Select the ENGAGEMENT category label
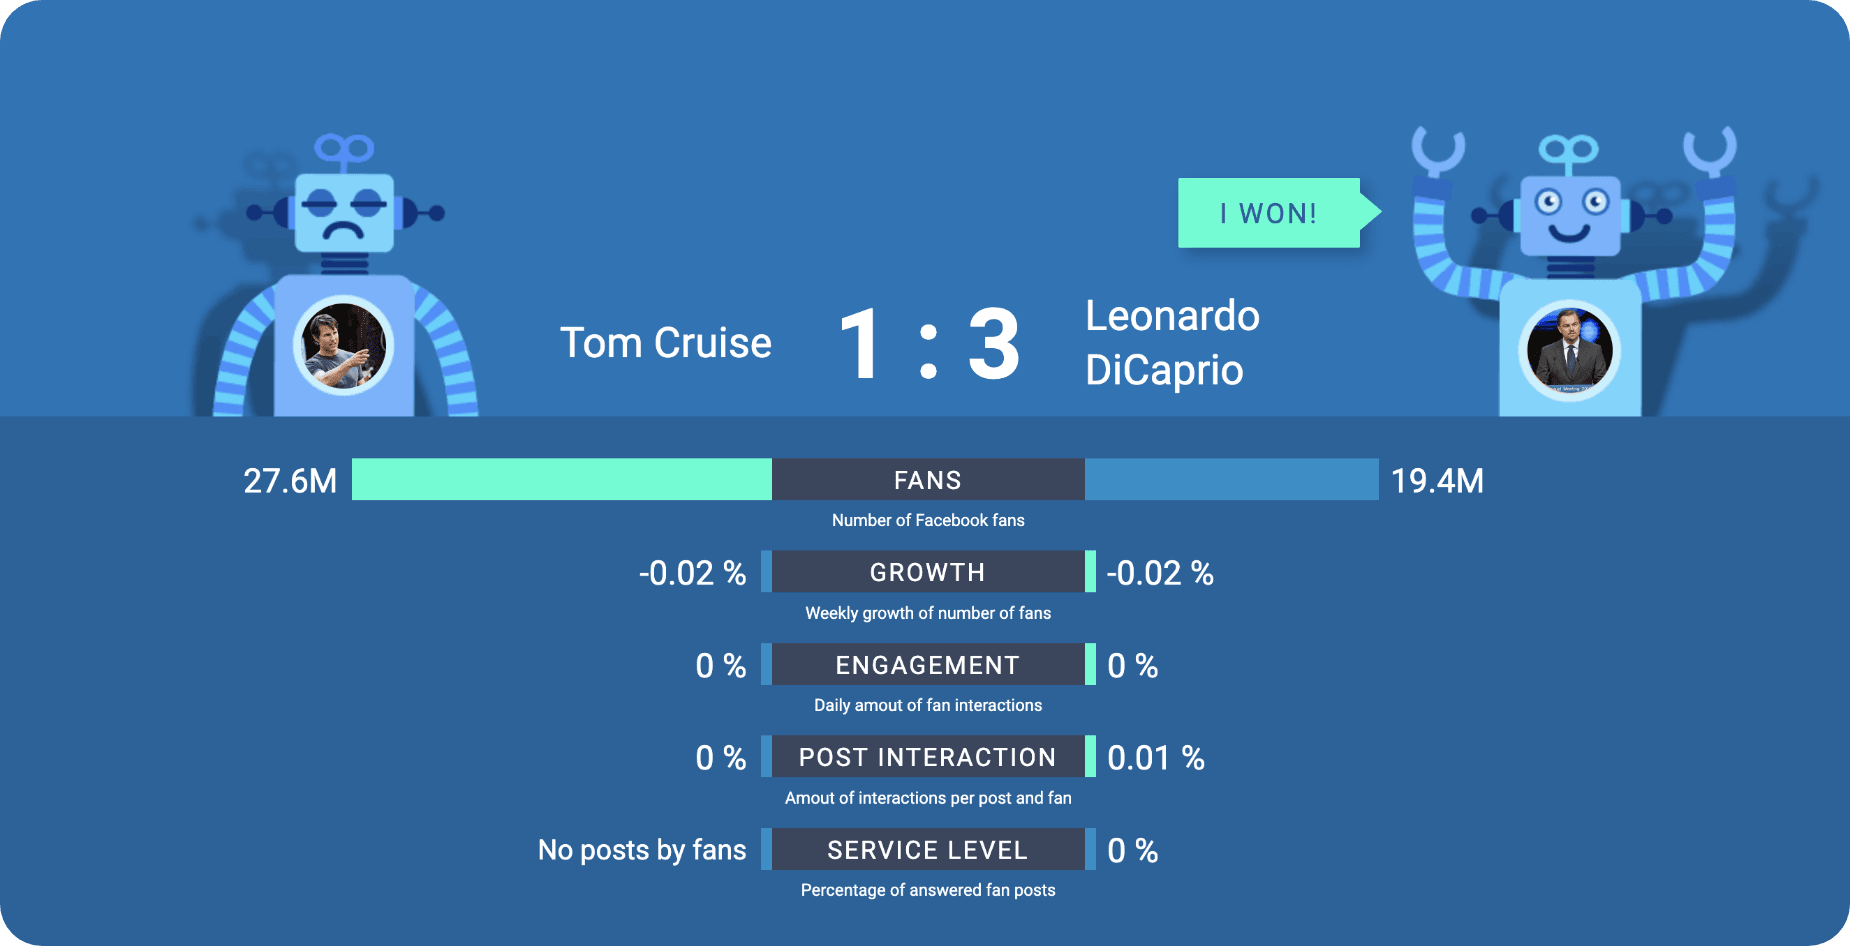Image resolution: width=1850 pixels, height=946 pixels. click(x=928, y=665)
